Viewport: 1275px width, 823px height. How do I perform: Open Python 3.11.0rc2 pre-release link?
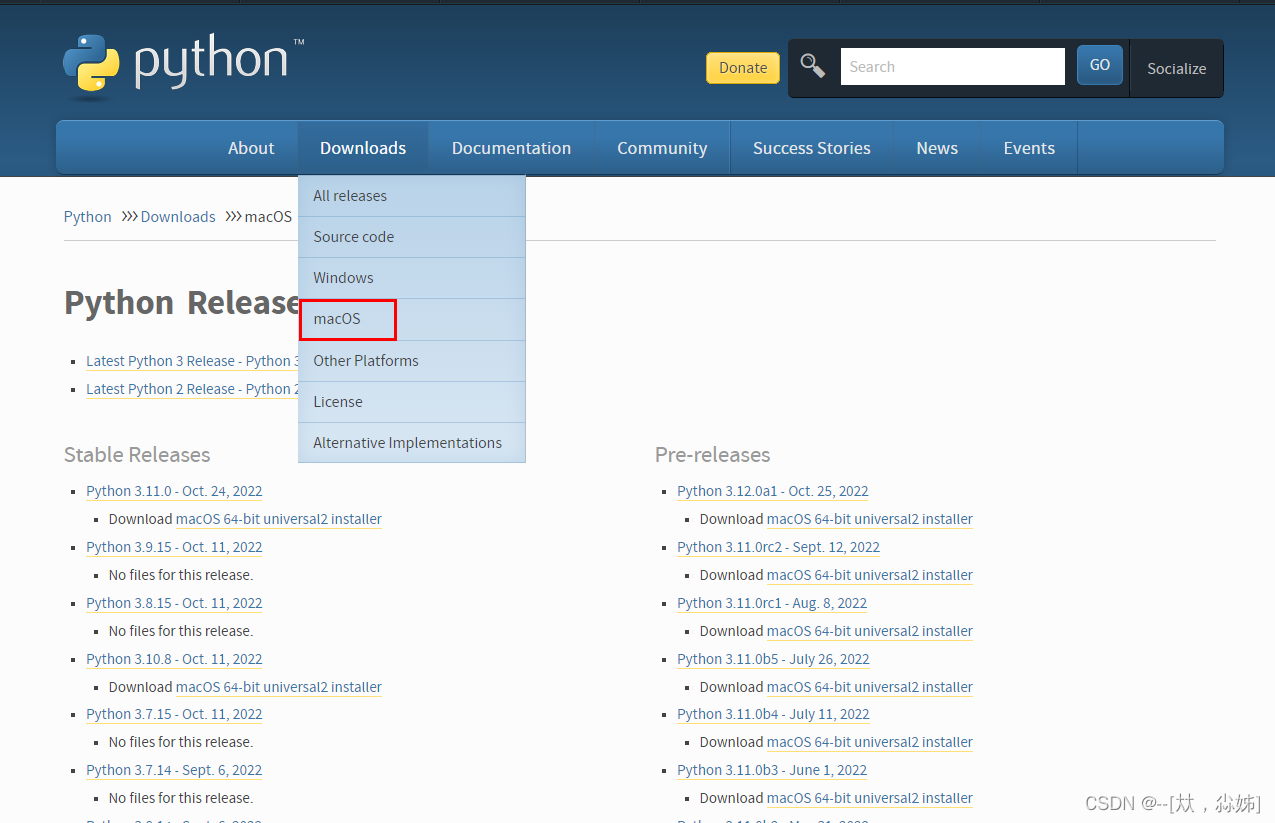(778, 547)
